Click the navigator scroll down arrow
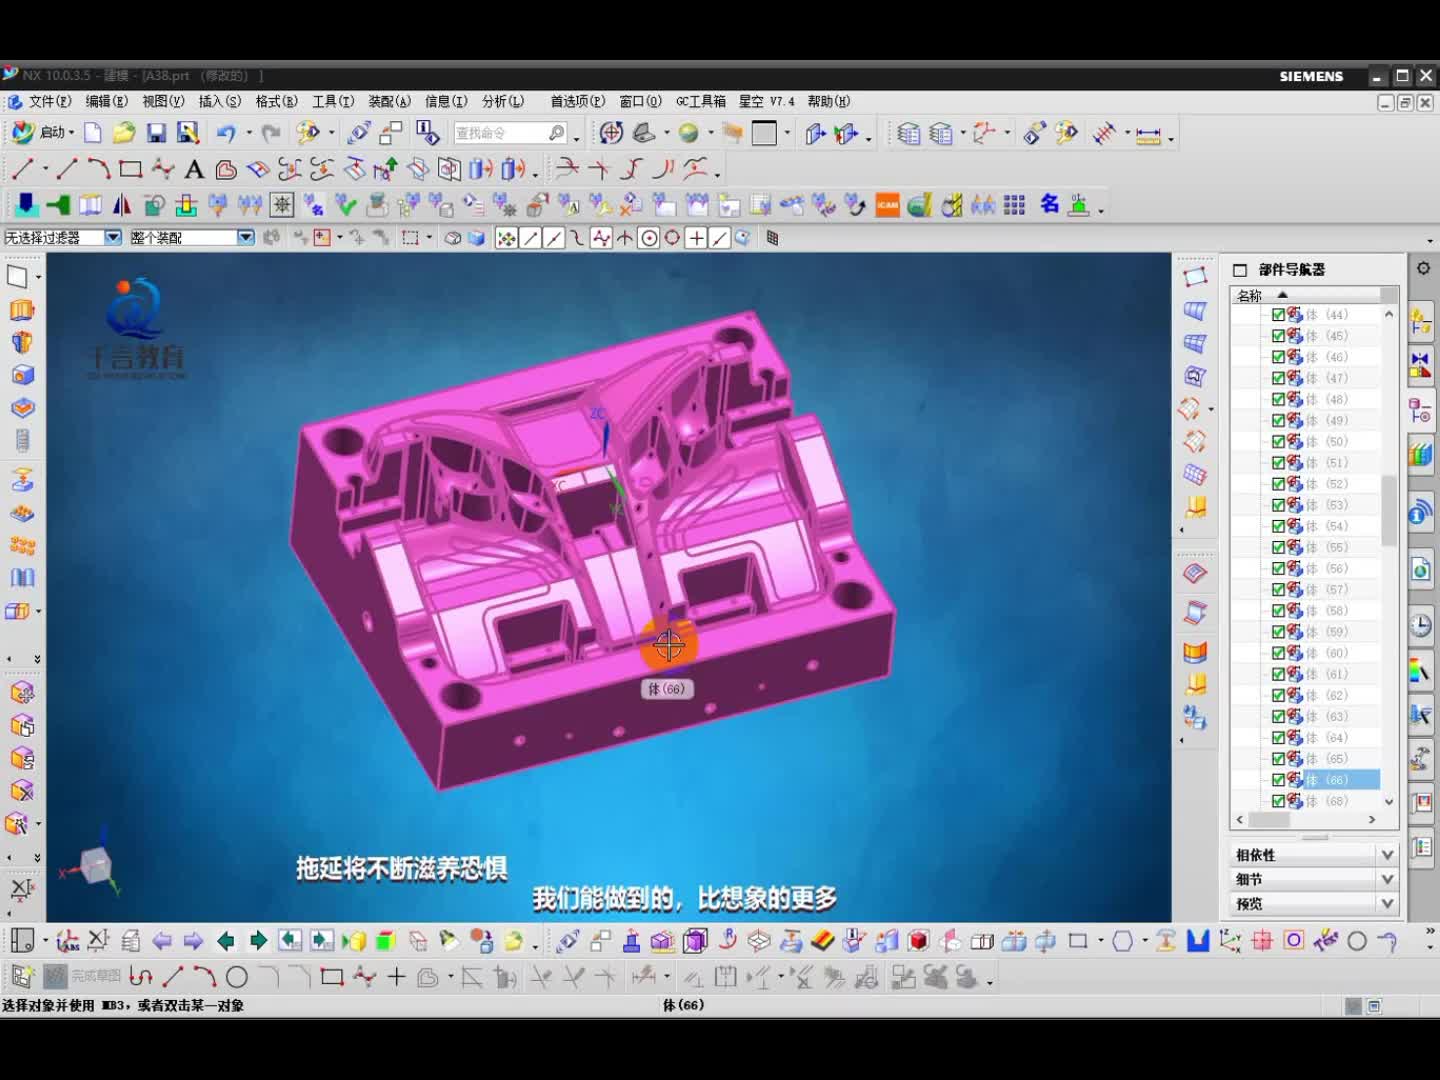This screenshot has height=1080, width=1440. [1389, 801]
